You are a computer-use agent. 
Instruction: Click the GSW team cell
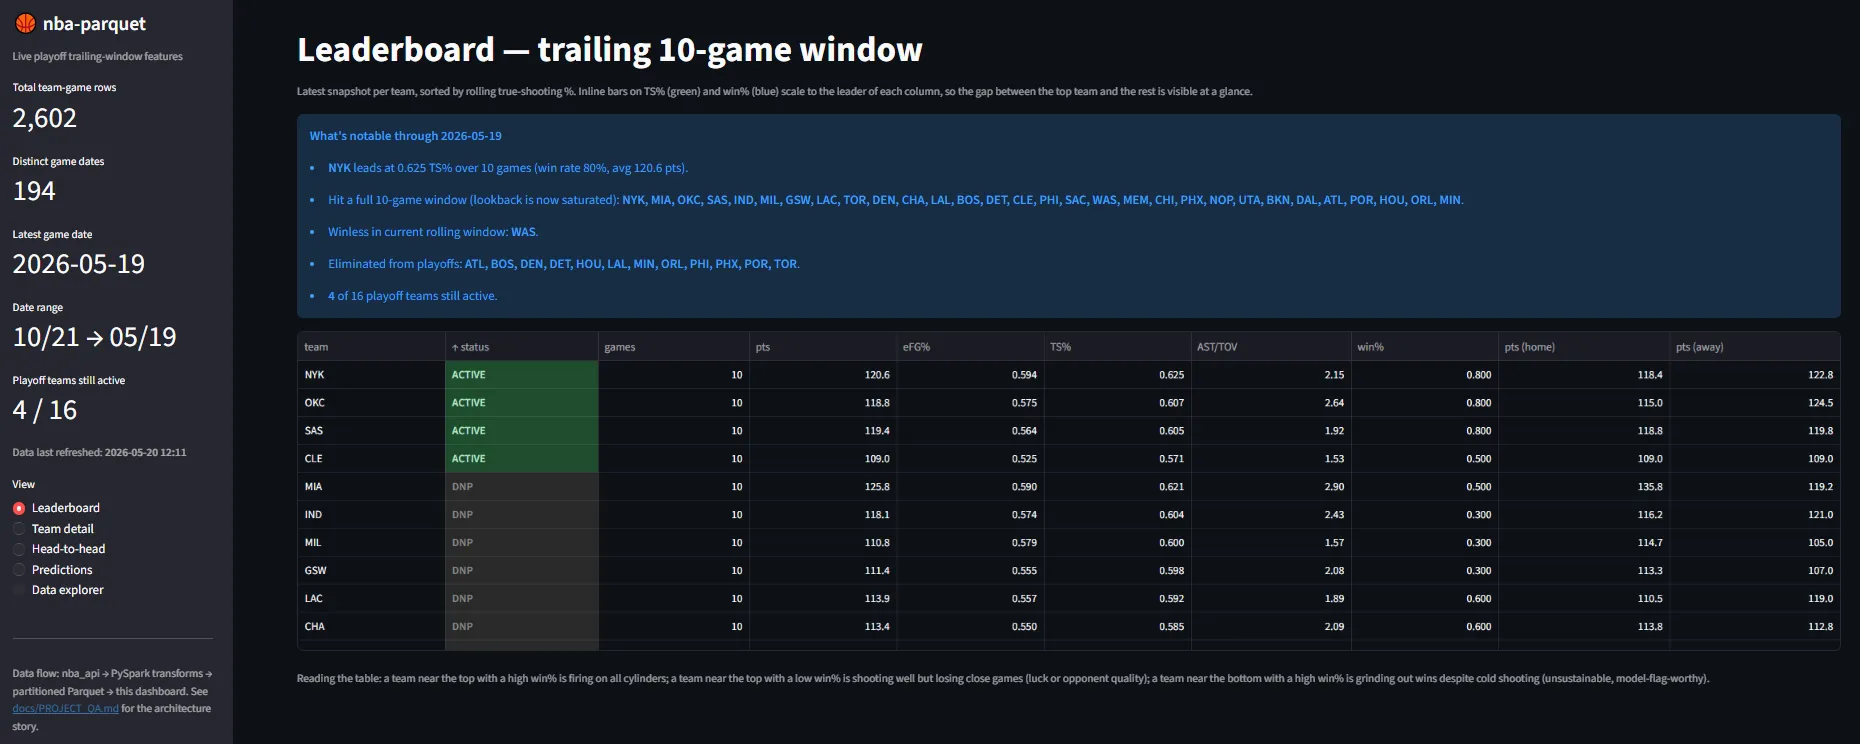371,571
